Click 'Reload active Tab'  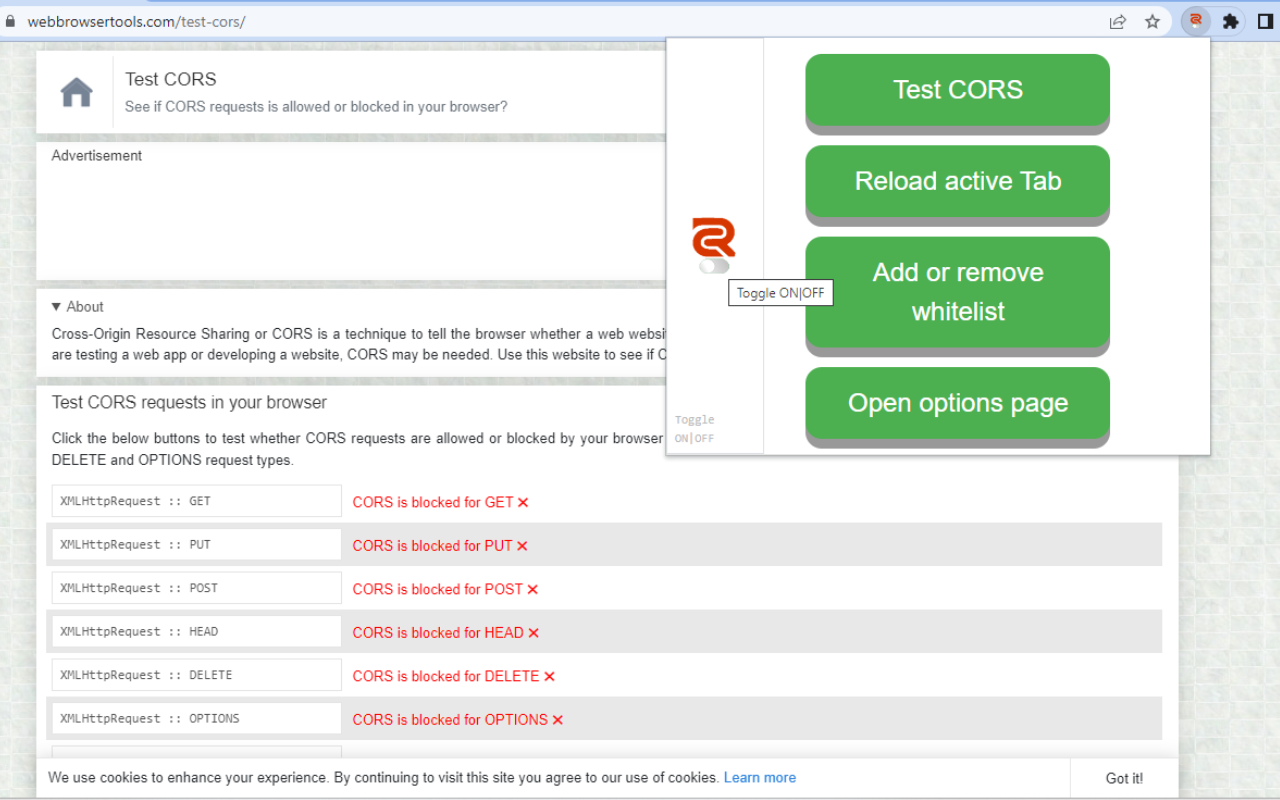956,181
